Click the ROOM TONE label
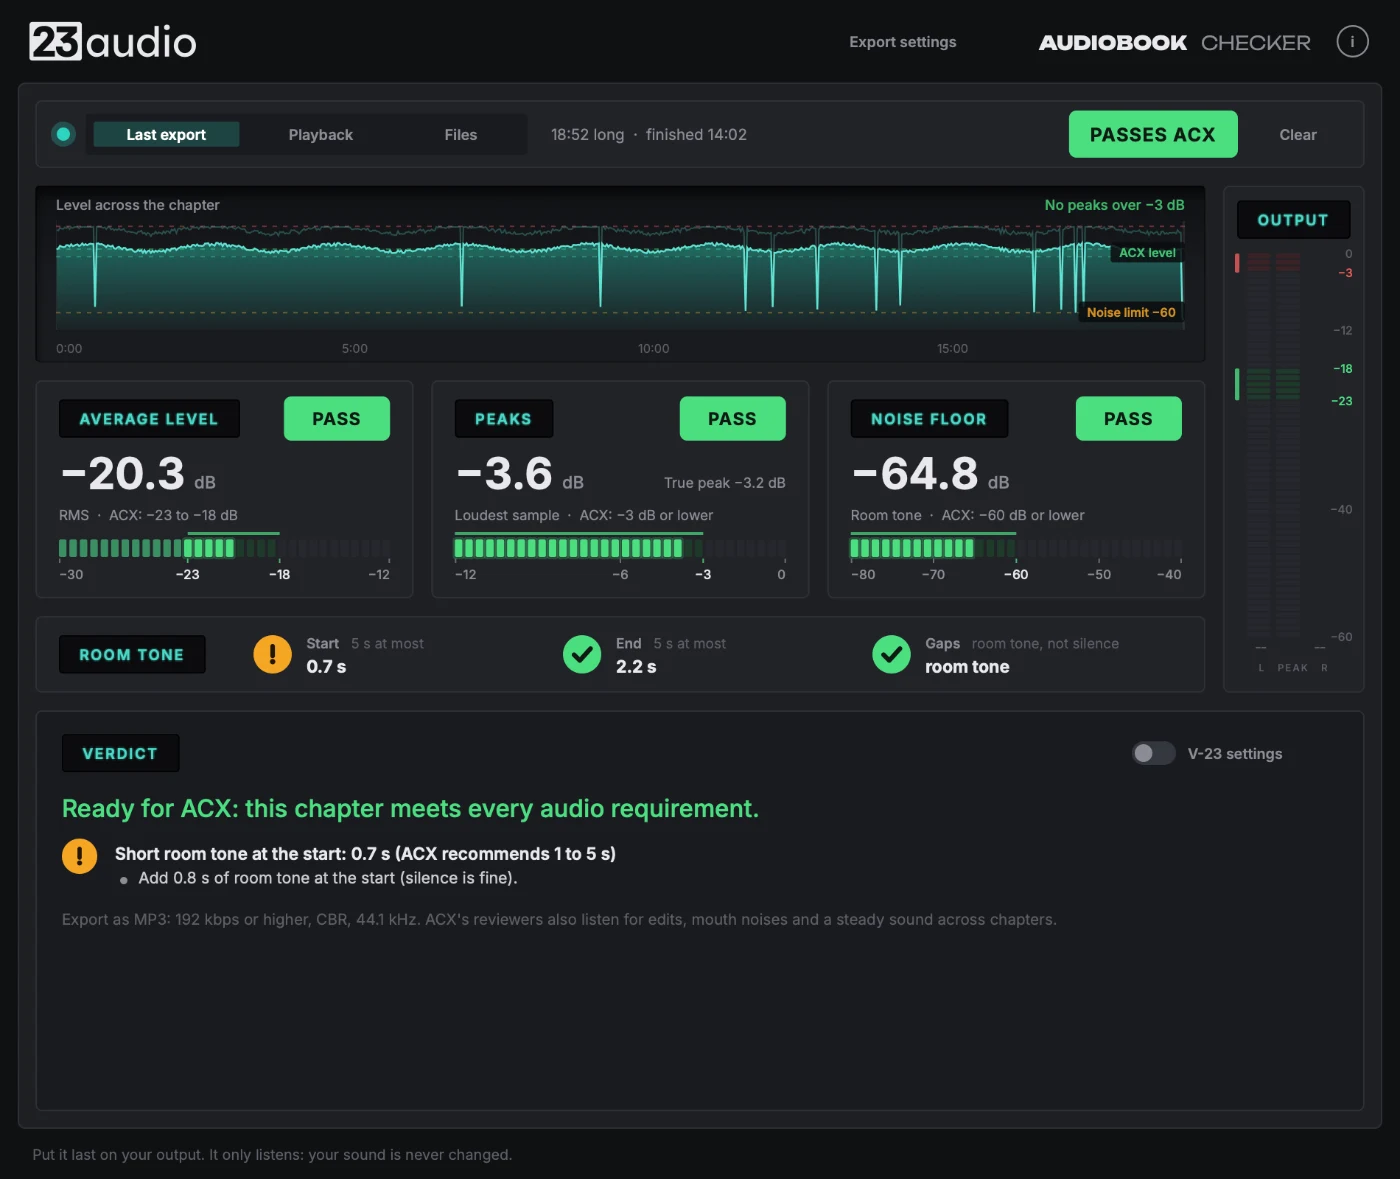The height and width of the screenshot is (1179, 1400). tap(132, 655)
